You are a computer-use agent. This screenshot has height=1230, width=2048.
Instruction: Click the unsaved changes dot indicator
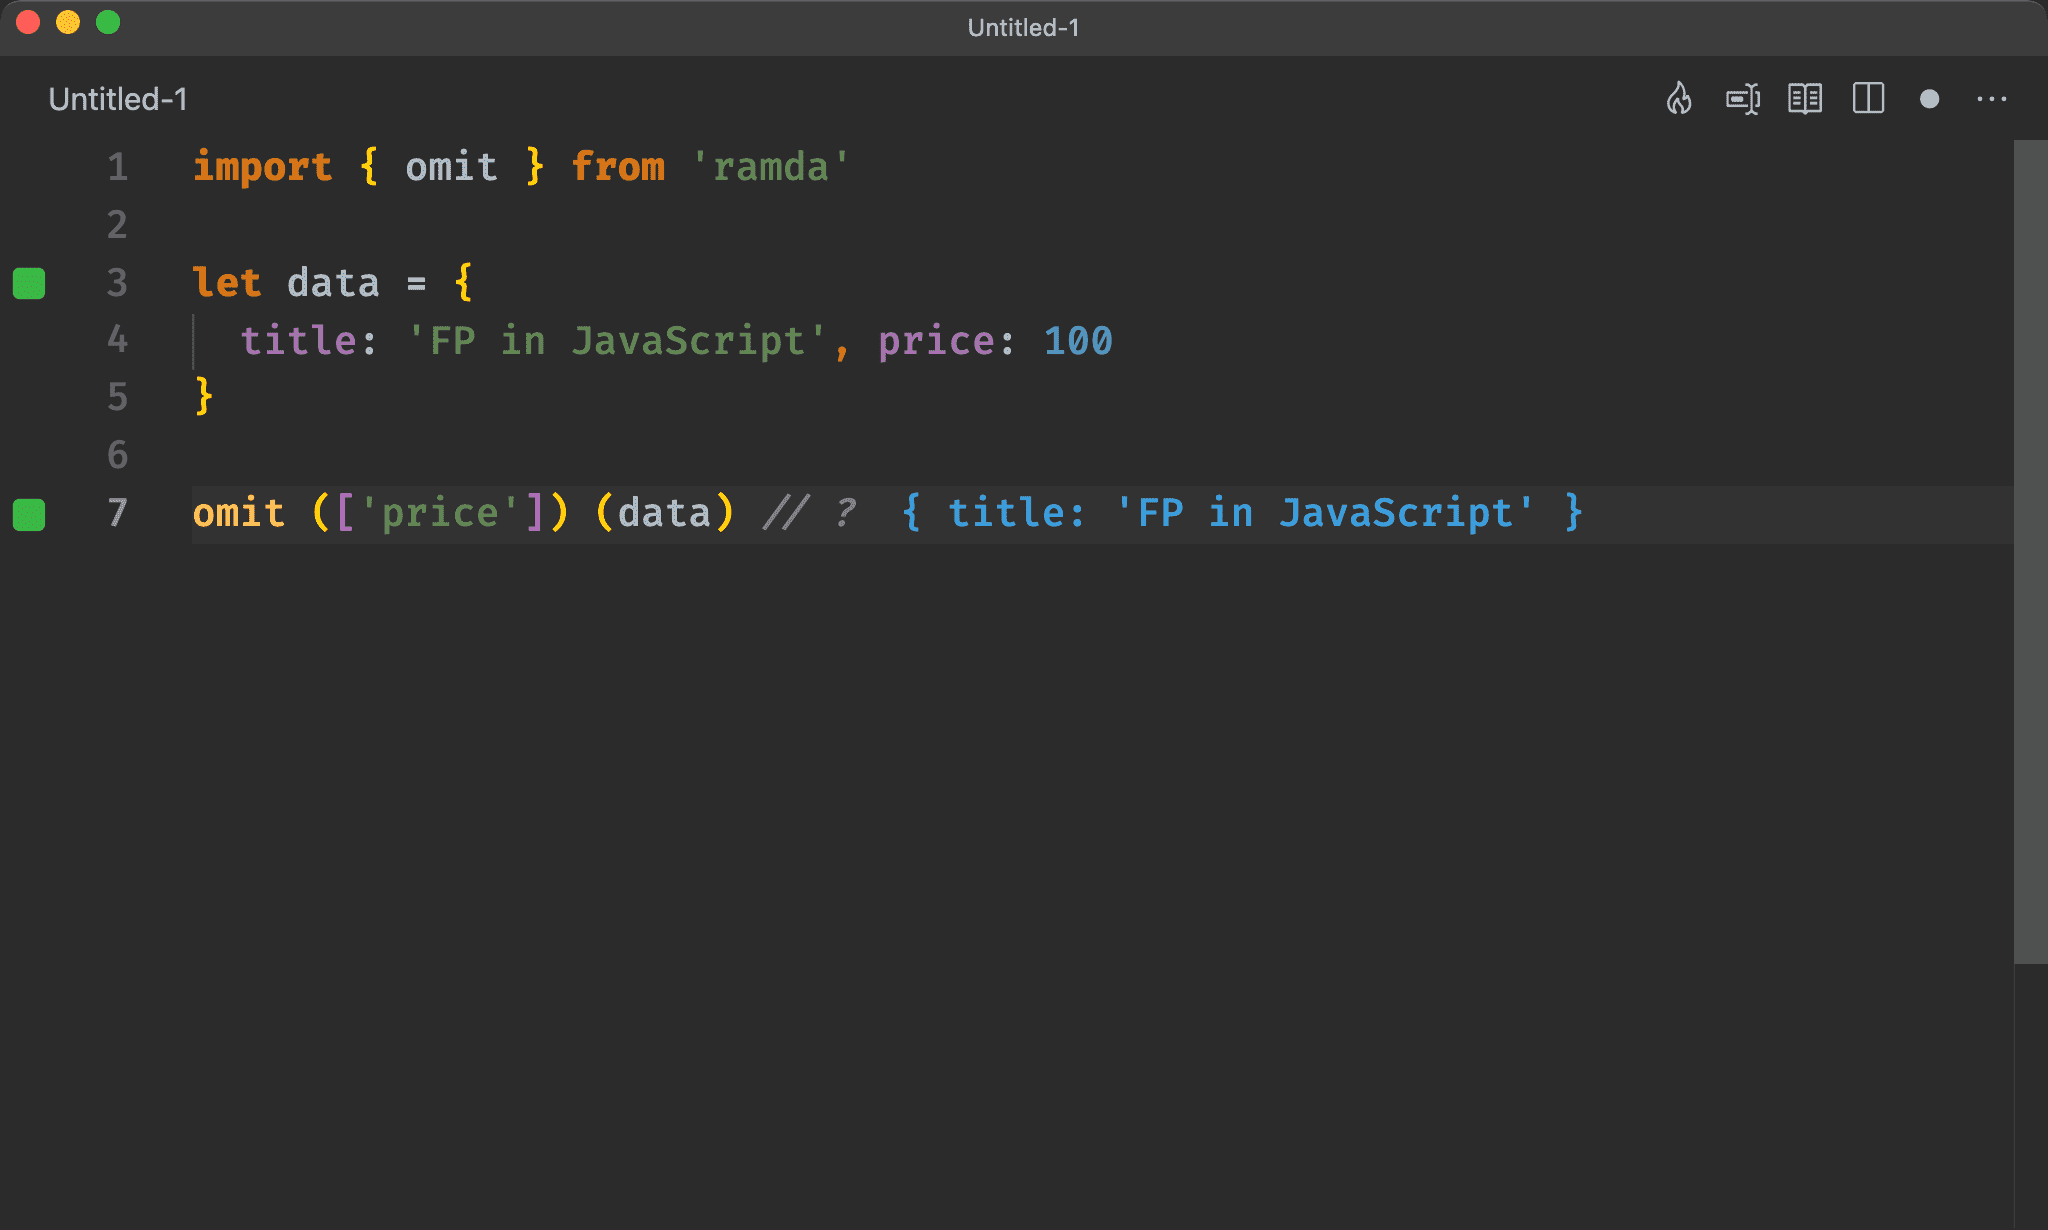click(1930, 99)
